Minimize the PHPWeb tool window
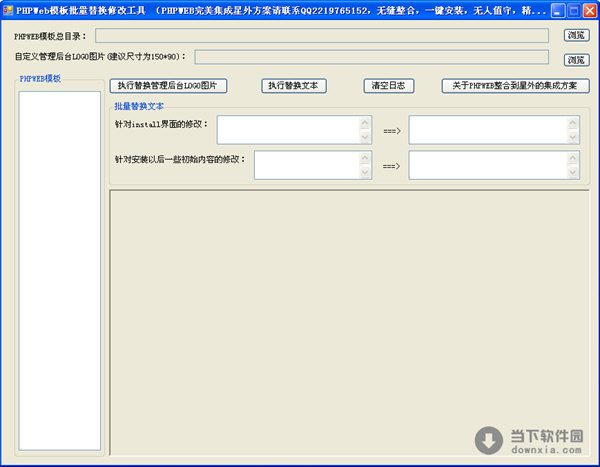 558,11
